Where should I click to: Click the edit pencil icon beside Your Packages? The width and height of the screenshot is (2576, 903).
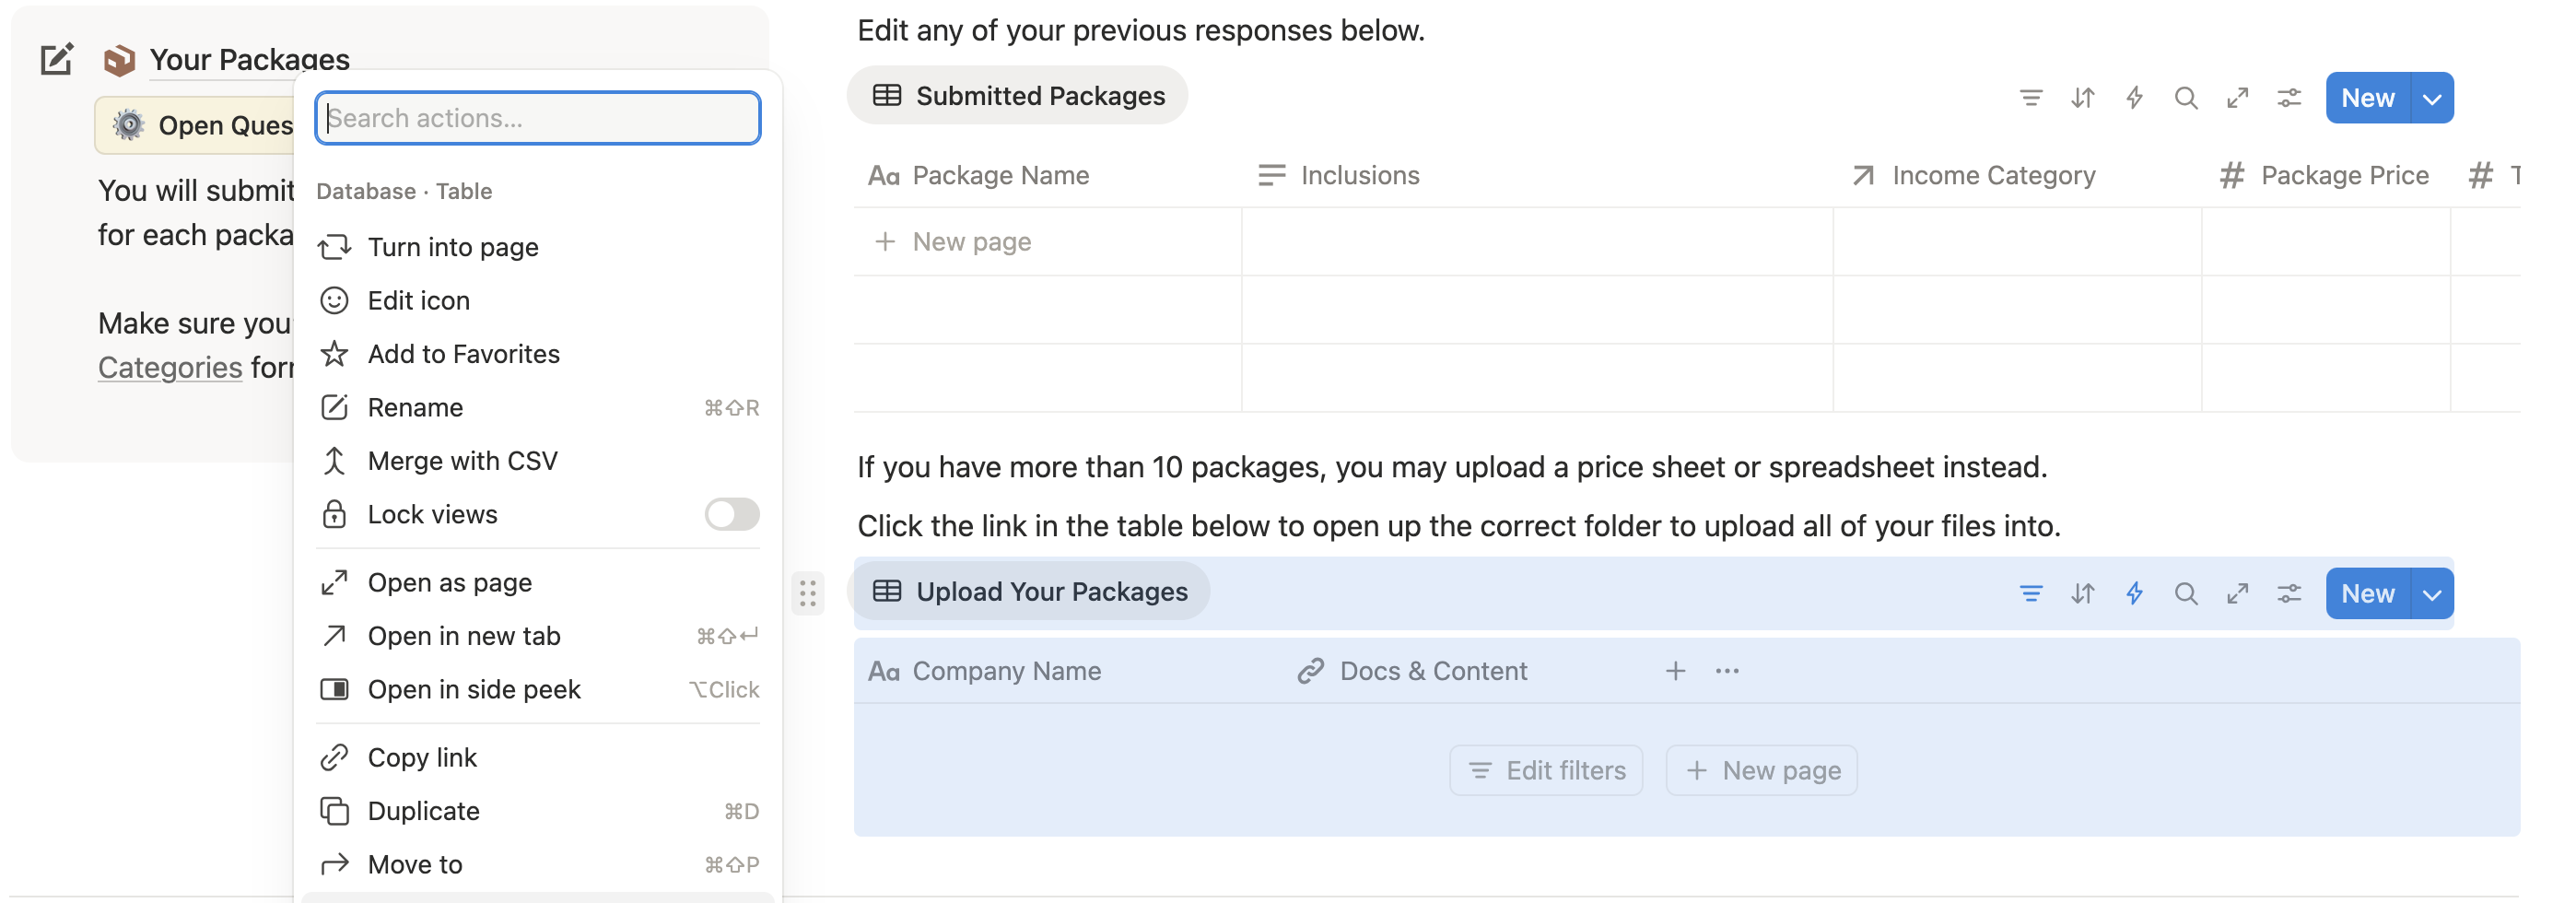click(56, 60)
